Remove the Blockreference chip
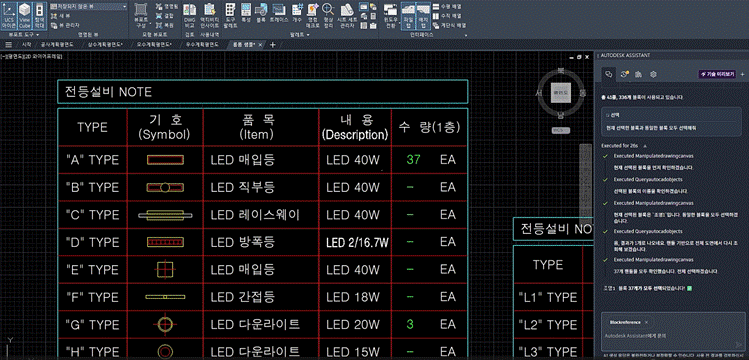Image resolution: width=749 pixels, height=360 pixels. (x=646, y=322)
